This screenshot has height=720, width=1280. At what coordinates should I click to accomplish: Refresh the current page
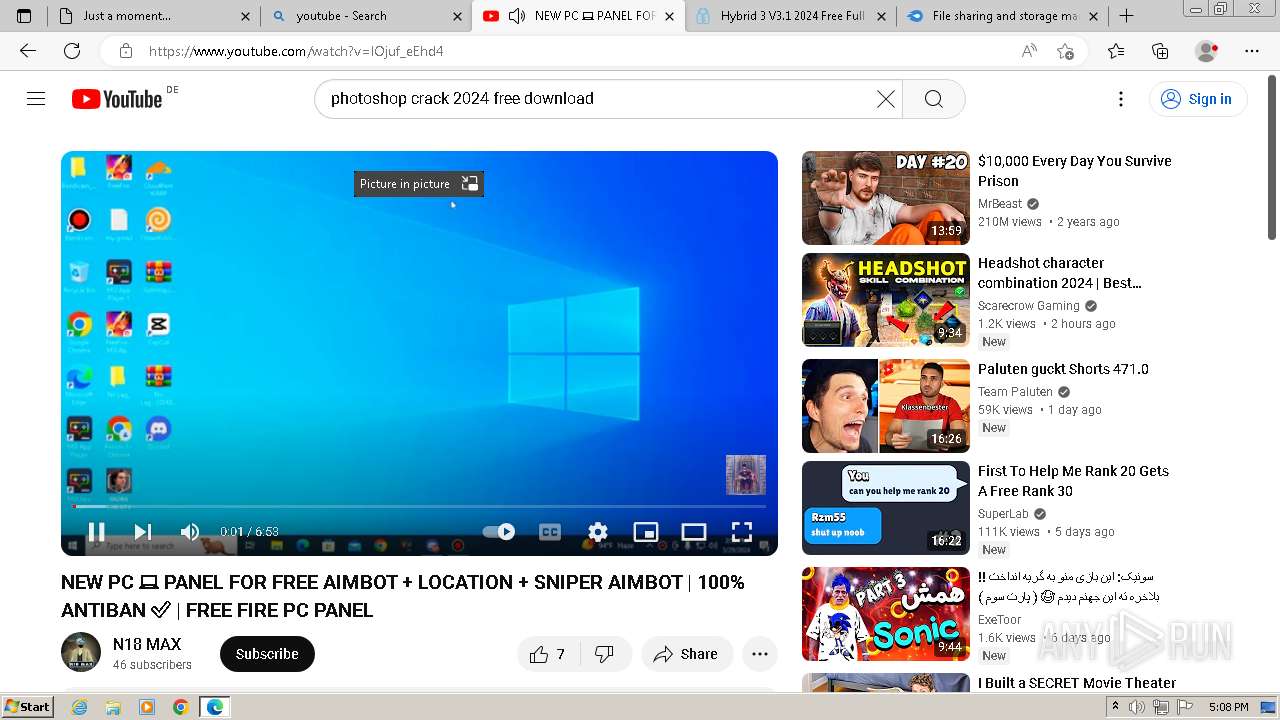click(72, 51)
